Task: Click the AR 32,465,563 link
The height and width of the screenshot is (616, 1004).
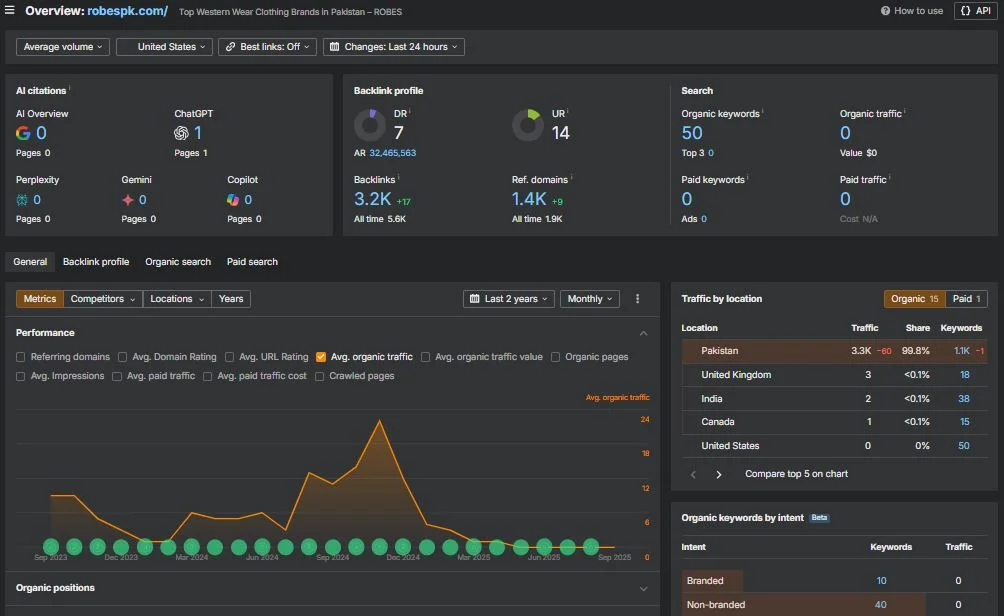Action: (392, 153)
